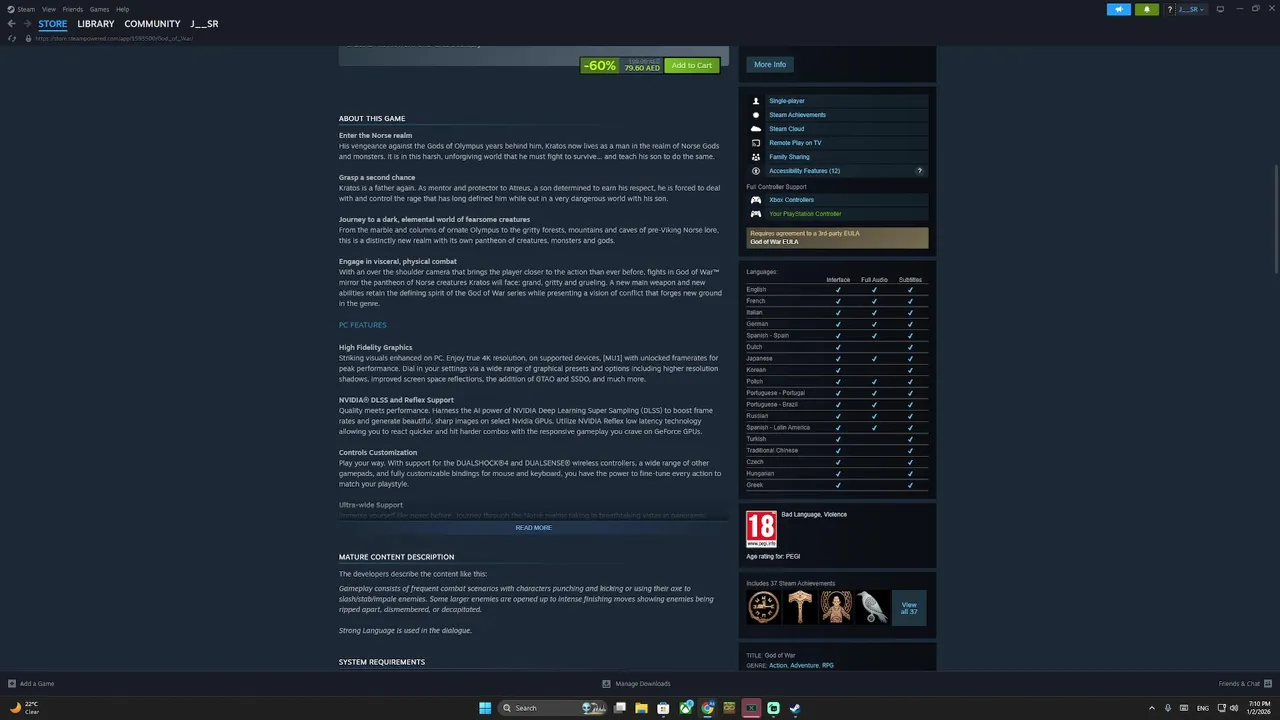The height and width of the screenshot is (720, 1280).
Task: Open the RPG genre link
Action: 828,665
